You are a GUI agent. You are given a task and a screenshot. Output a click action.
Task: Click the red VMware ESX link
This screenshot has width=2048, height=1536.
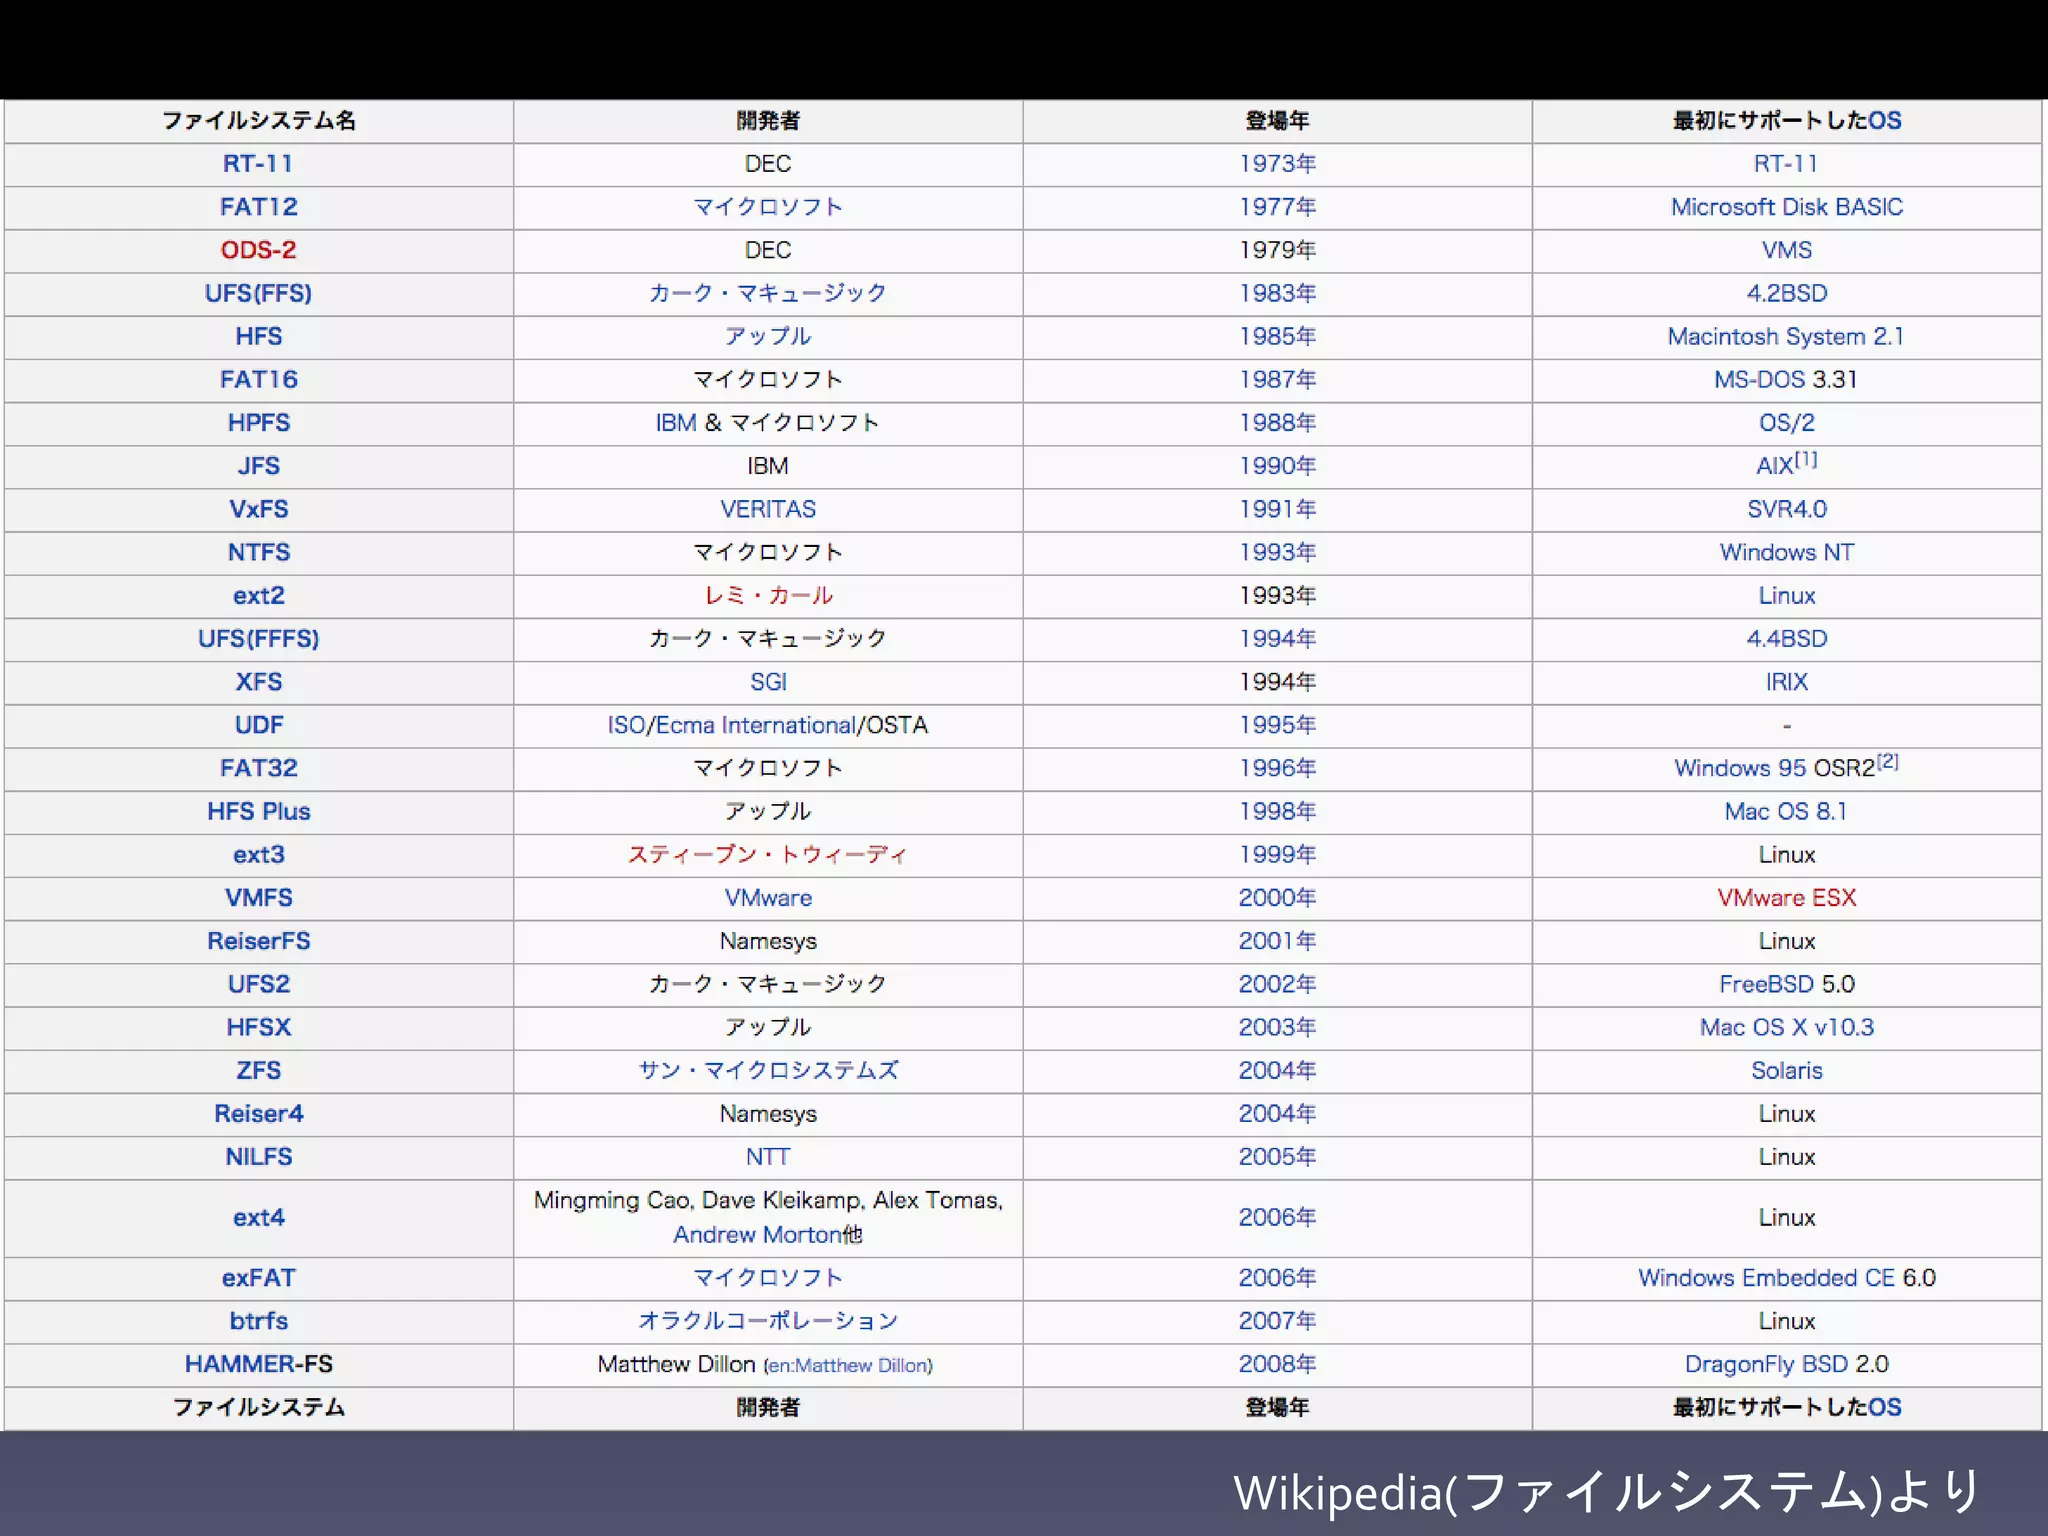tap(1786, 897)
